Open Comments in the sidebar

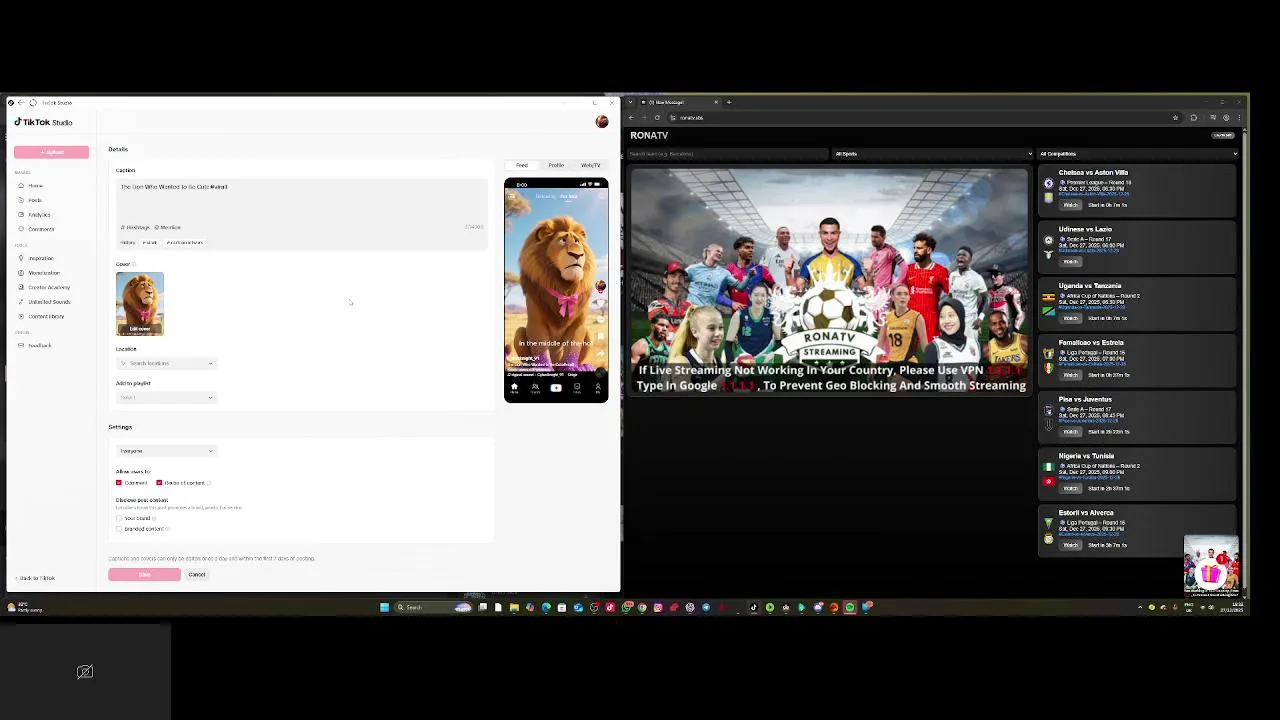tap(40, 229)
